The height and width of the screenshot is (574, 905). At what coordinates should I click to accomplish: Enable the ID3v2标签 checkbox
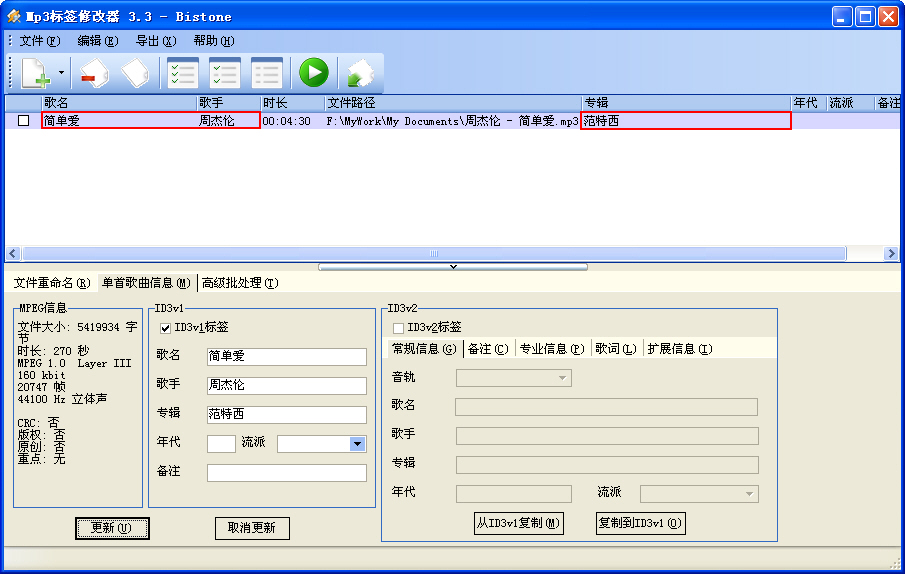[x=399, y=327]
